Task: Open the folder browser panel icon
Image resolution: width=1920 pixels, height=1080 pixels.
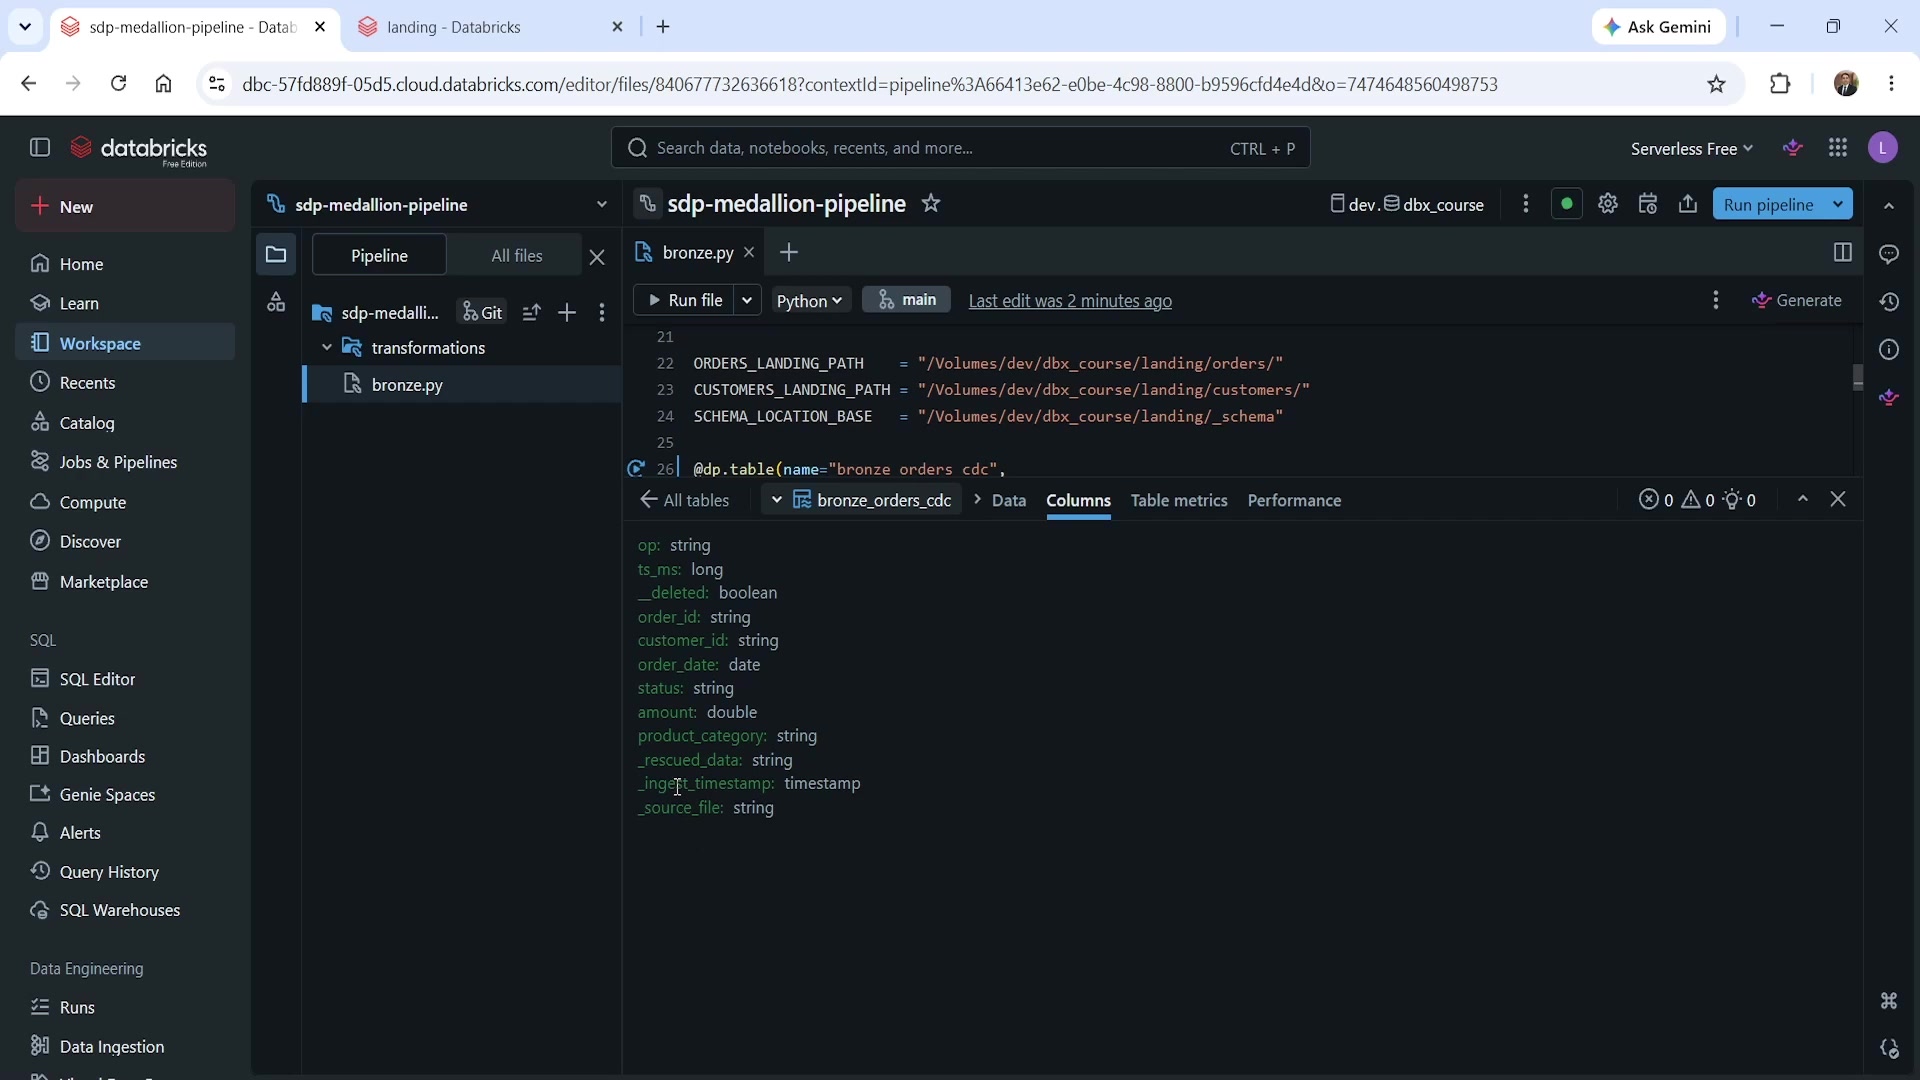Action: (x=276, y=255)
